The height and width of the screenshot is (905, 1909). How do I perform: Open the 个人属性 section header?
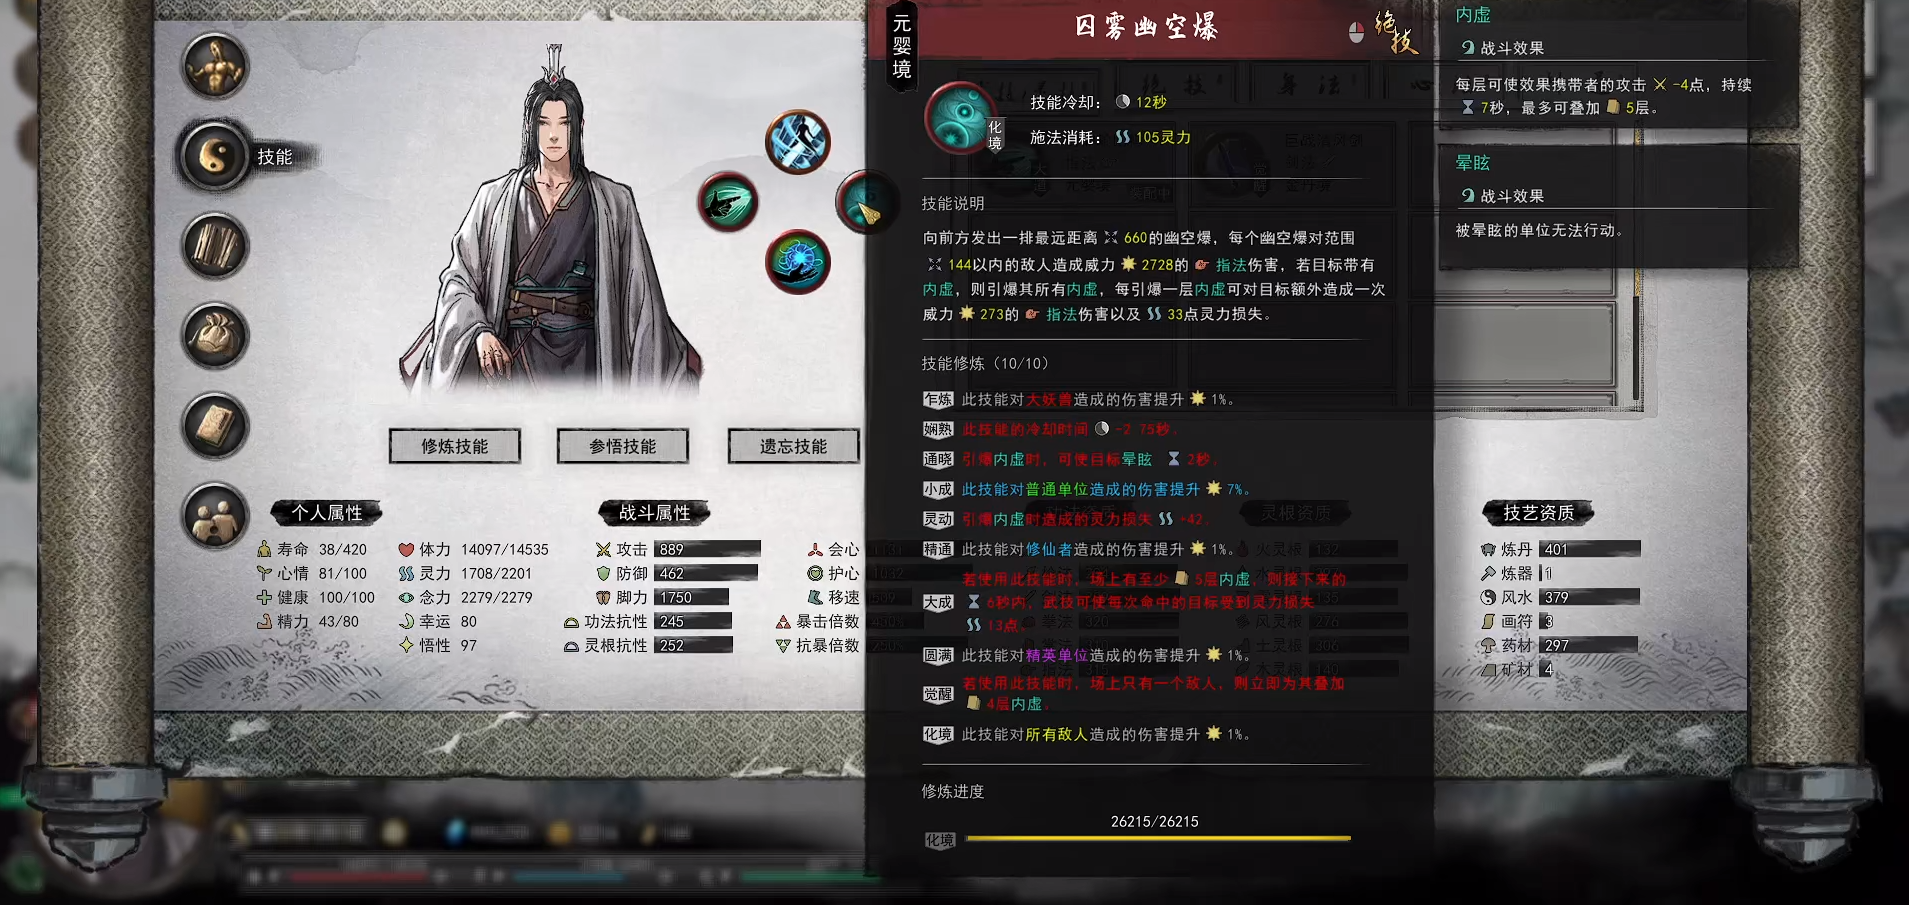point(327,513)
